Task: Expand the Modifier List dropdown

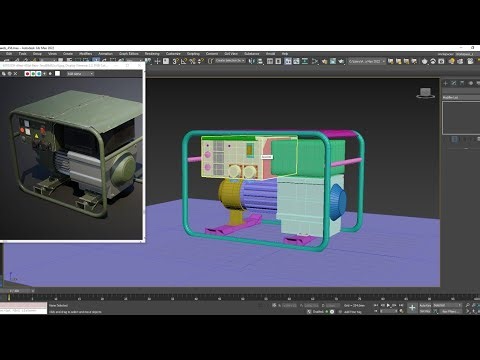Action: 461,97
